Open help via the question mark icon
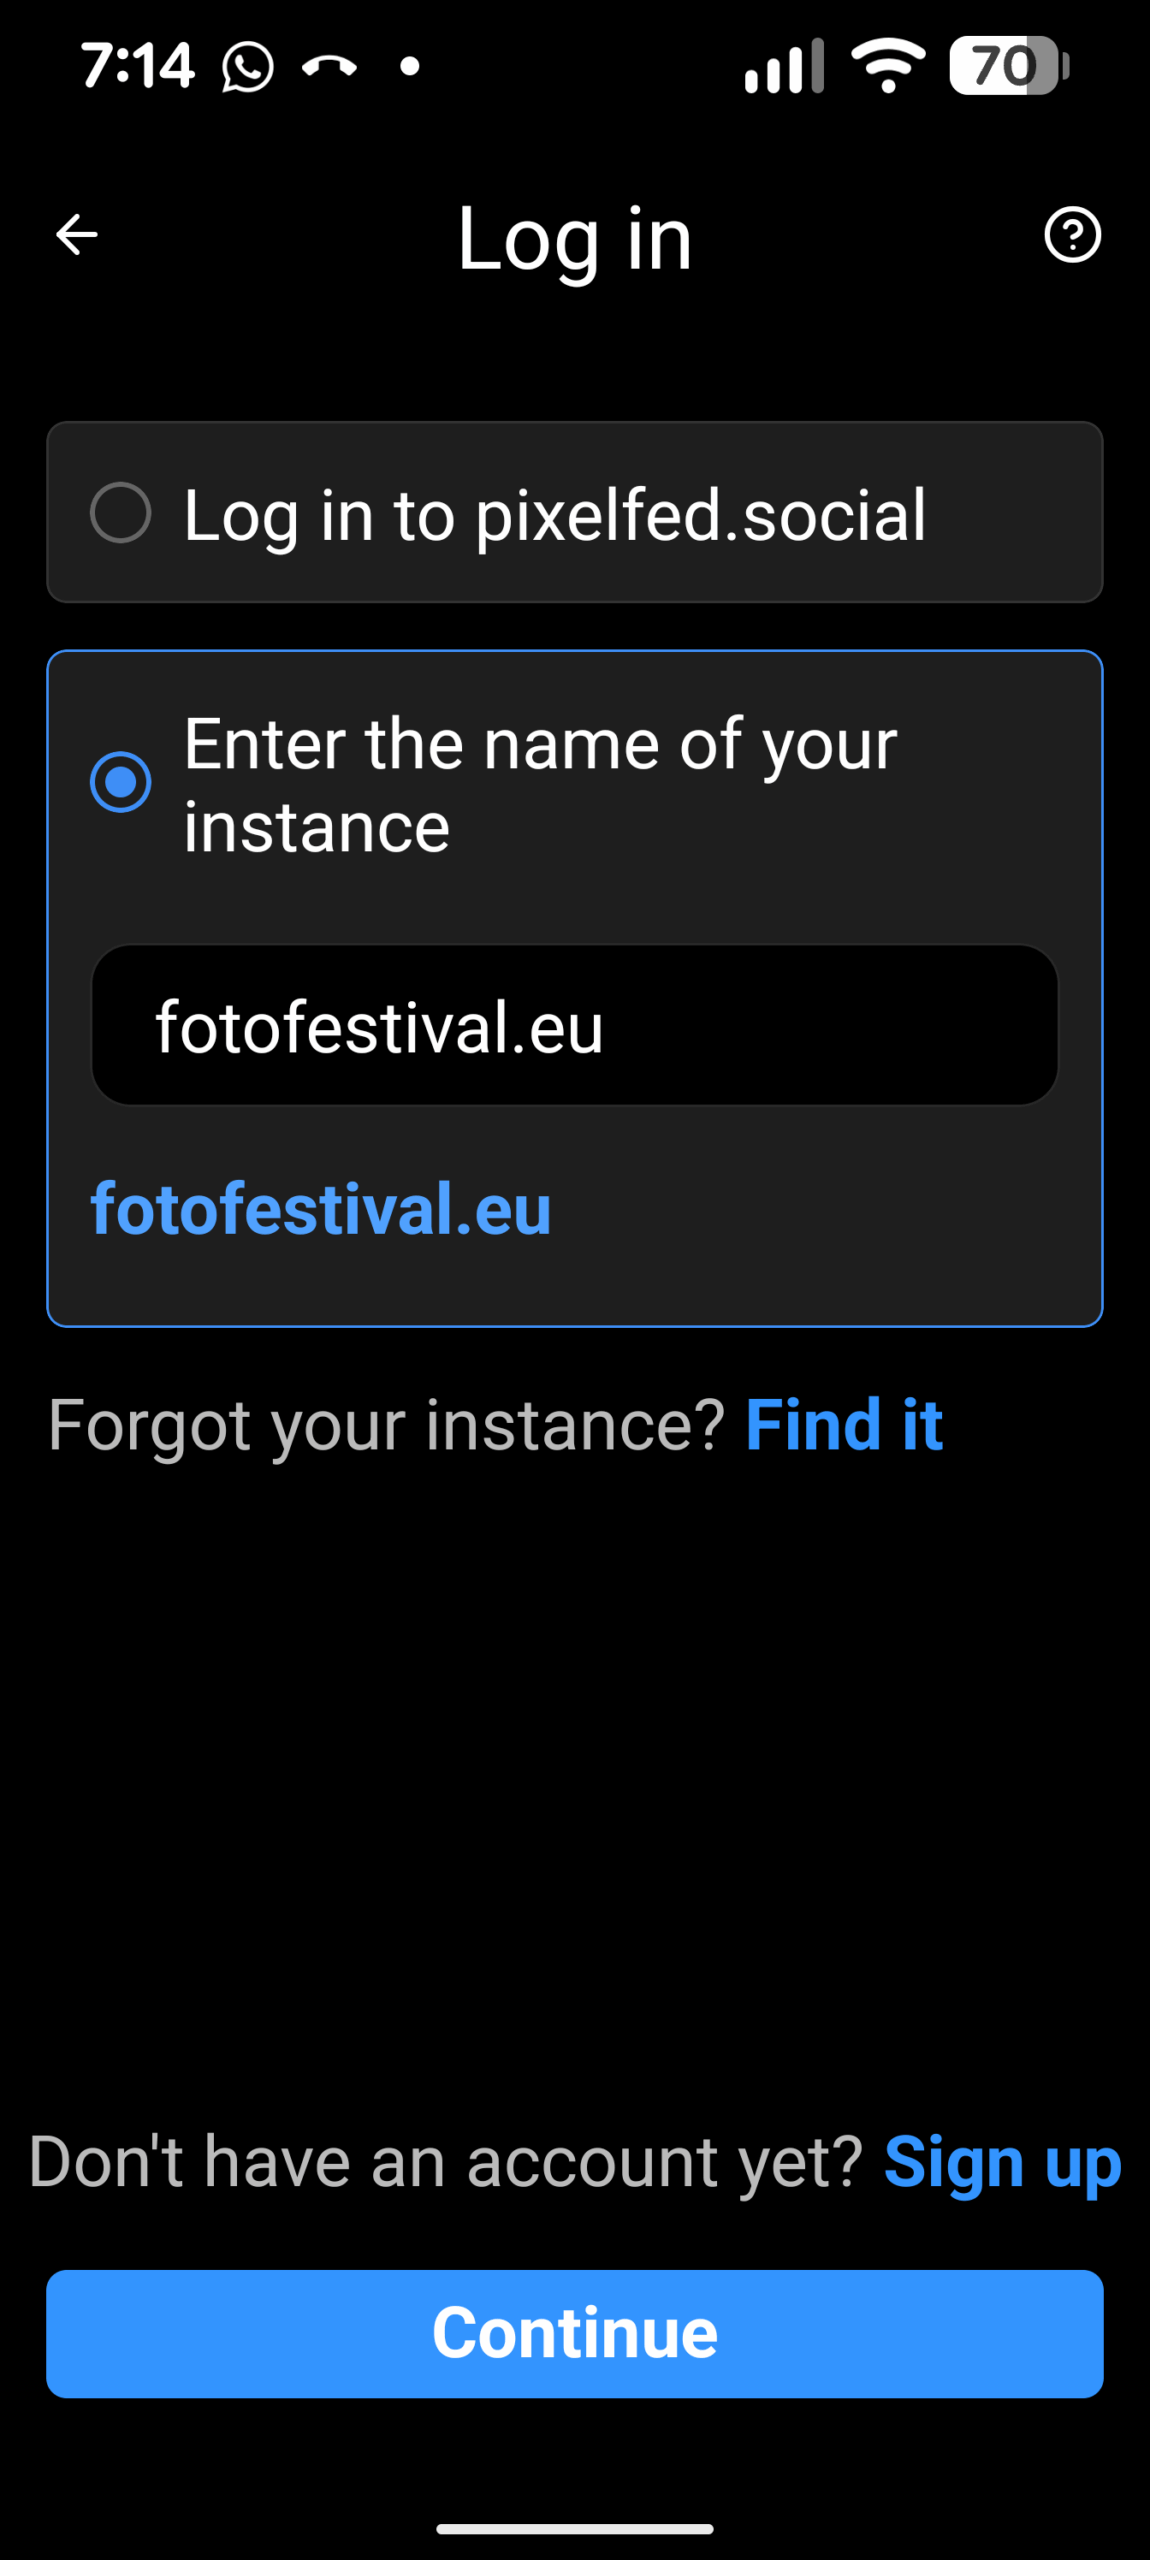This screenshot has height=2560, width=1150. click(x=1072, y=235)
